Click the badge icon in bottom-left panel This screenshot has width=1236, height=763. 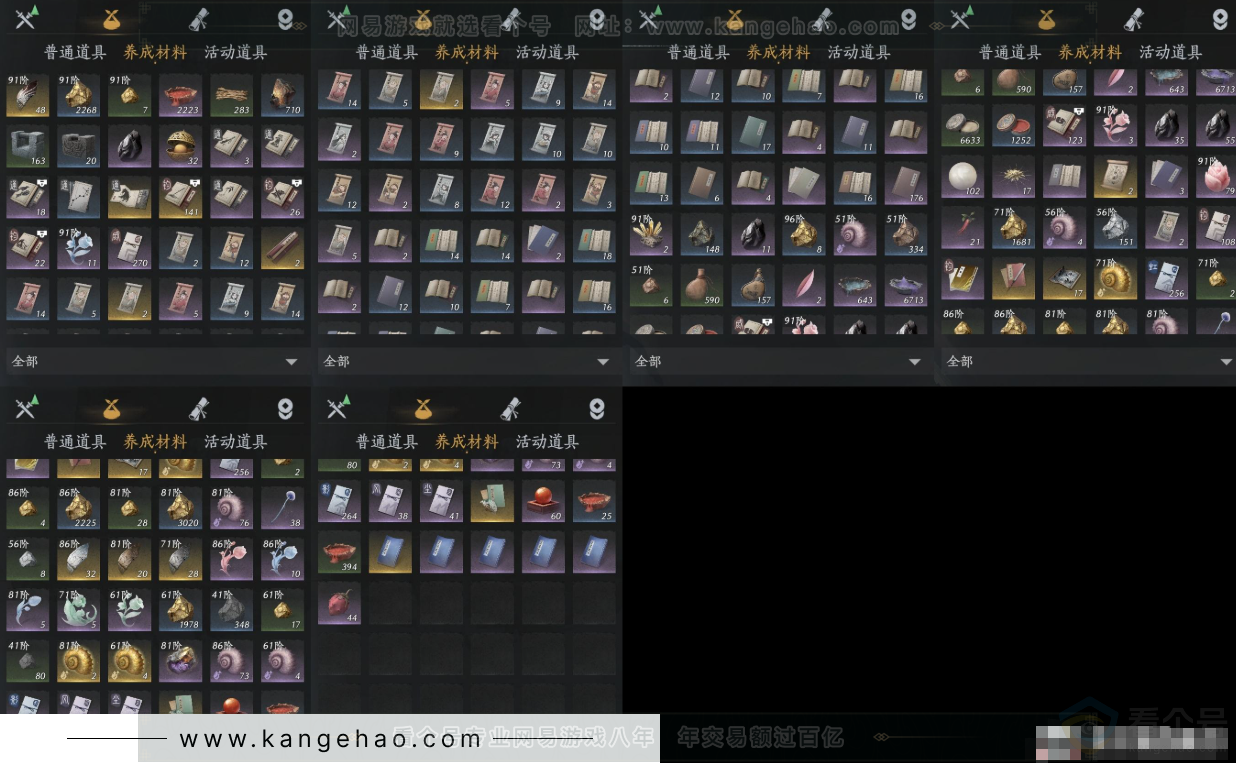pyautogui.click(x=285, y=407)
